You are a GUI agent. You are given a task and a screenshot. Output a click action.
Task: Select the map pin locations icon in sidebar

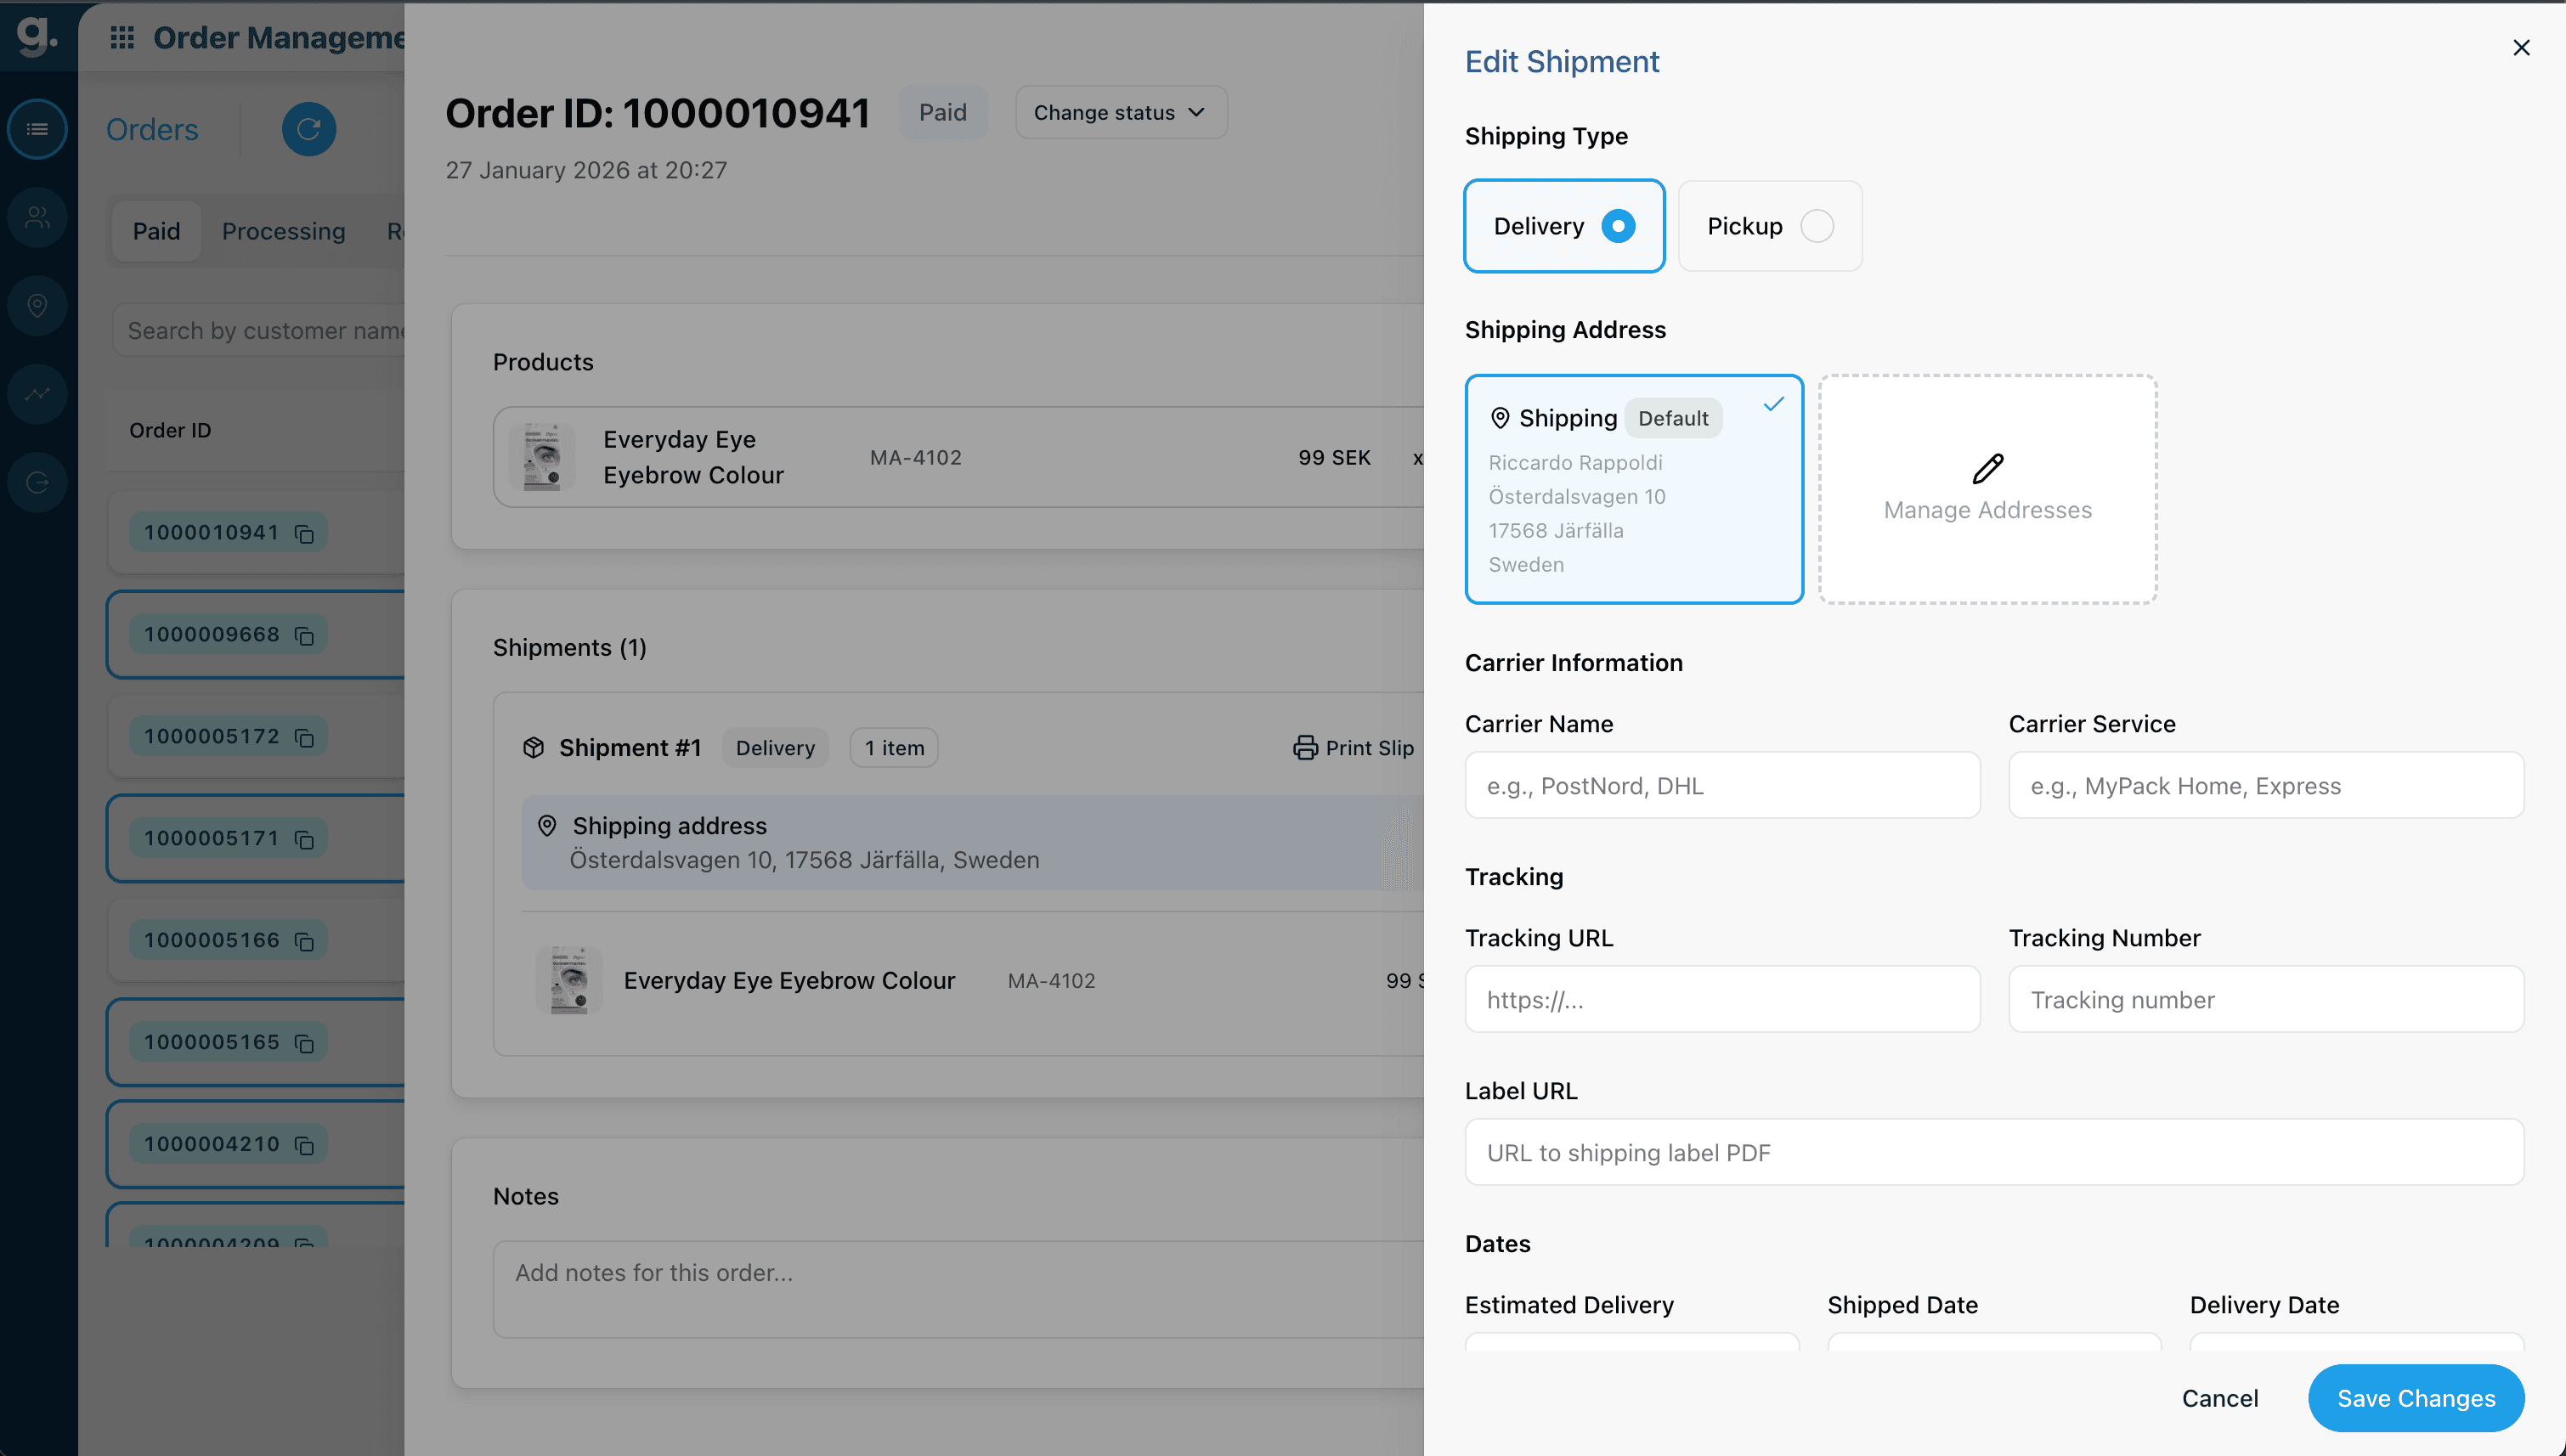[x=37, y=305]
